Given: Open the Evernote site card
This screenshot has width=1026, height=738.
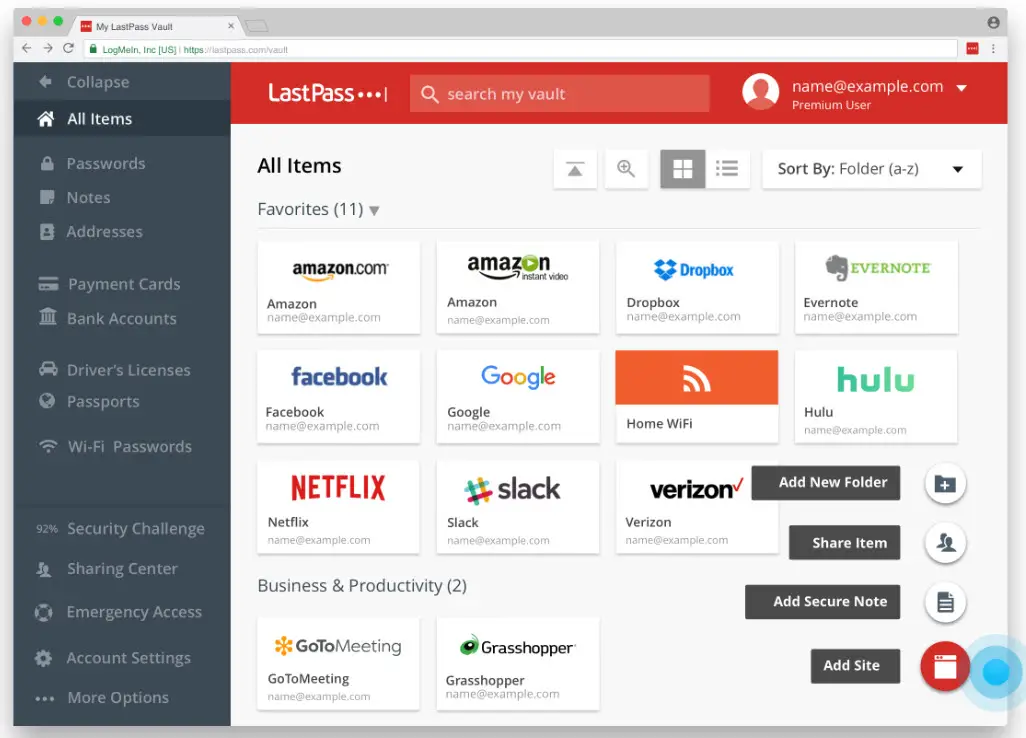Looking at the screenshot, I should [x=876, y=288].
